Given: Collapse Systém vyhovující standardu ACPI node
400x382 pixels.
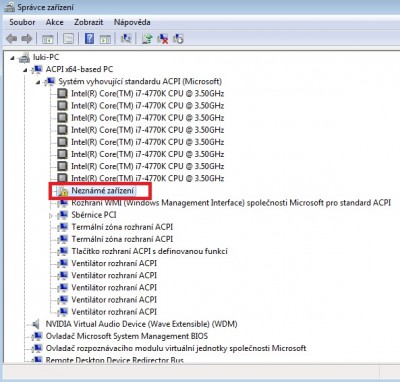Looking at the screenshot, I should pos(38,82).
